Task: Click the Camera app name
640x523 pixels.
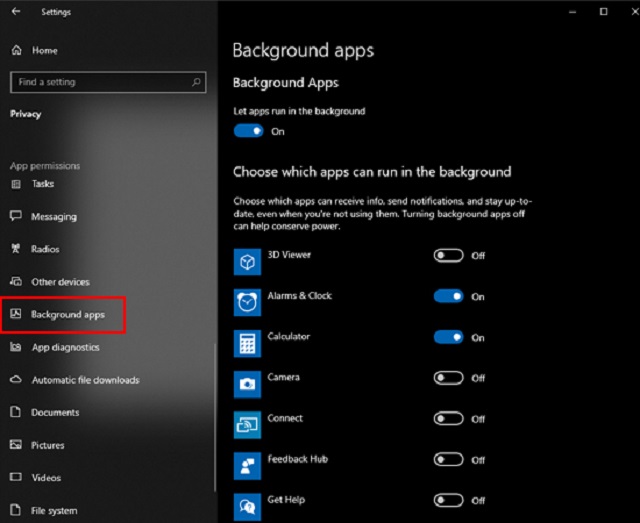Action: click(x=283, y=377)
